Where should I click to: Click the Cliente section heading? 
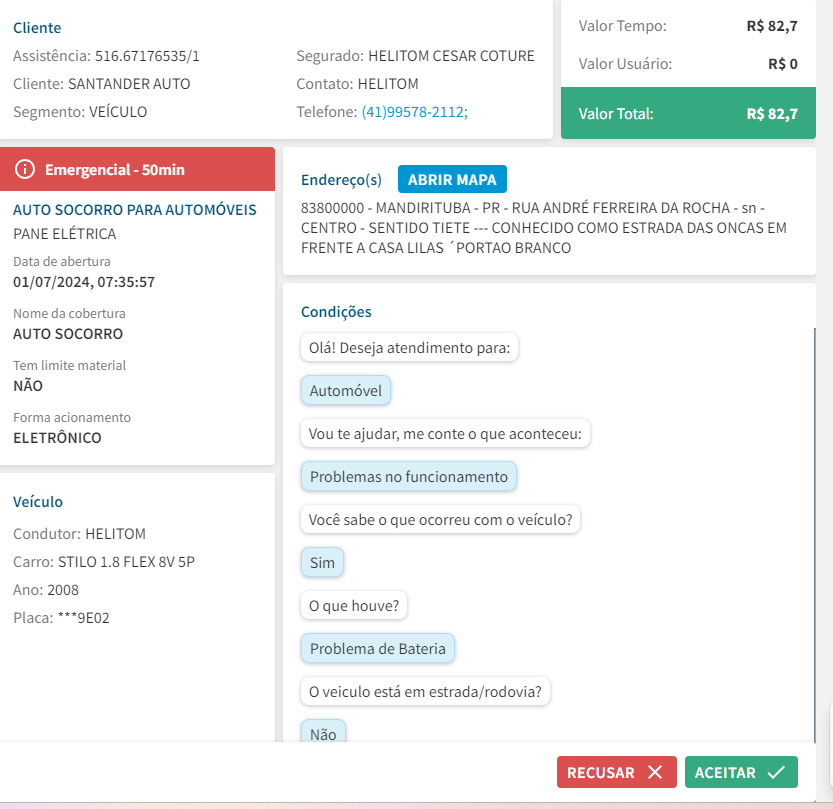[x=37, y=28]
